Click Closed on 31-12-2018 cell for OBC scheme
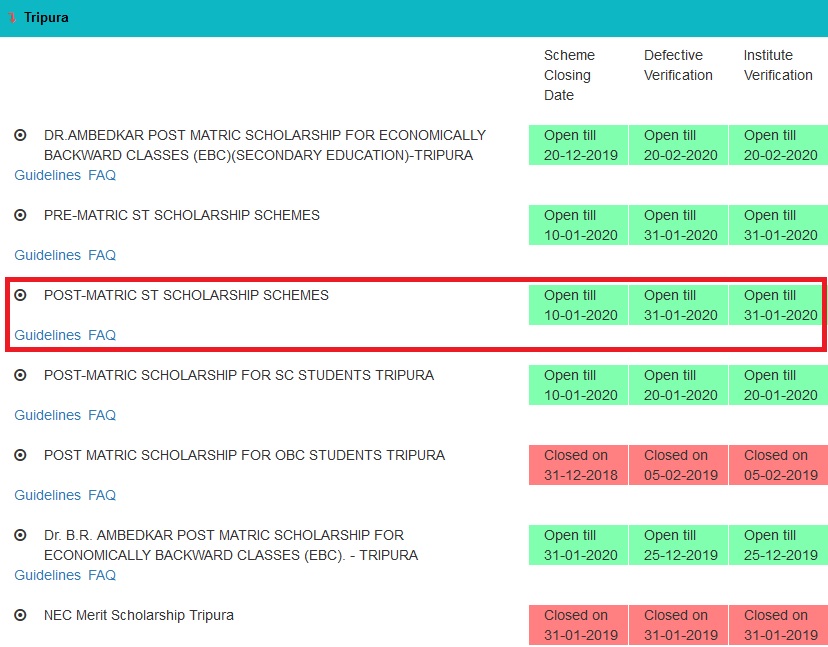 578,465
